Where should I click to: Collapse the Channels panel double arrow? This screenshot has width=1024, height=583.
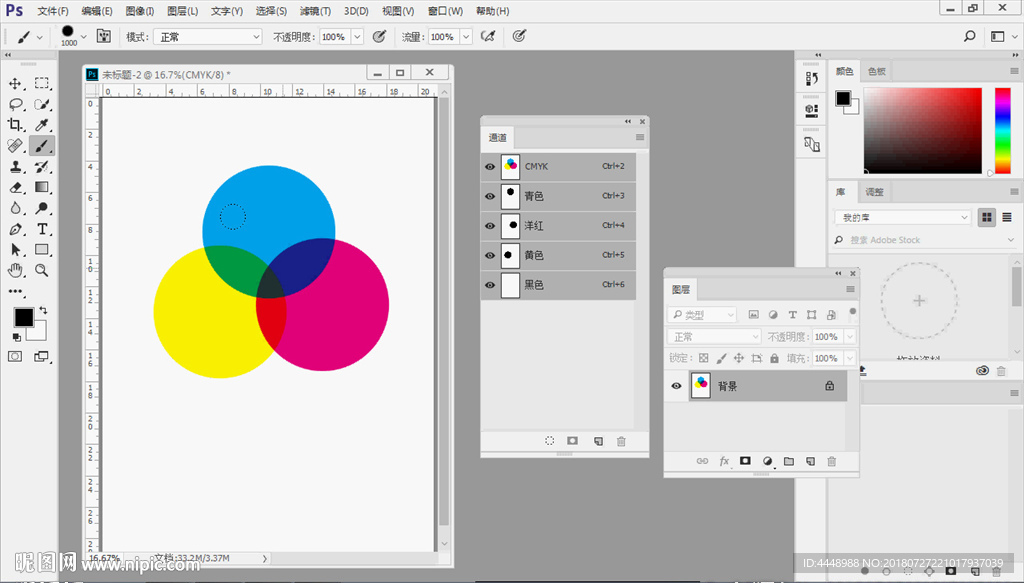coord(628,121)
